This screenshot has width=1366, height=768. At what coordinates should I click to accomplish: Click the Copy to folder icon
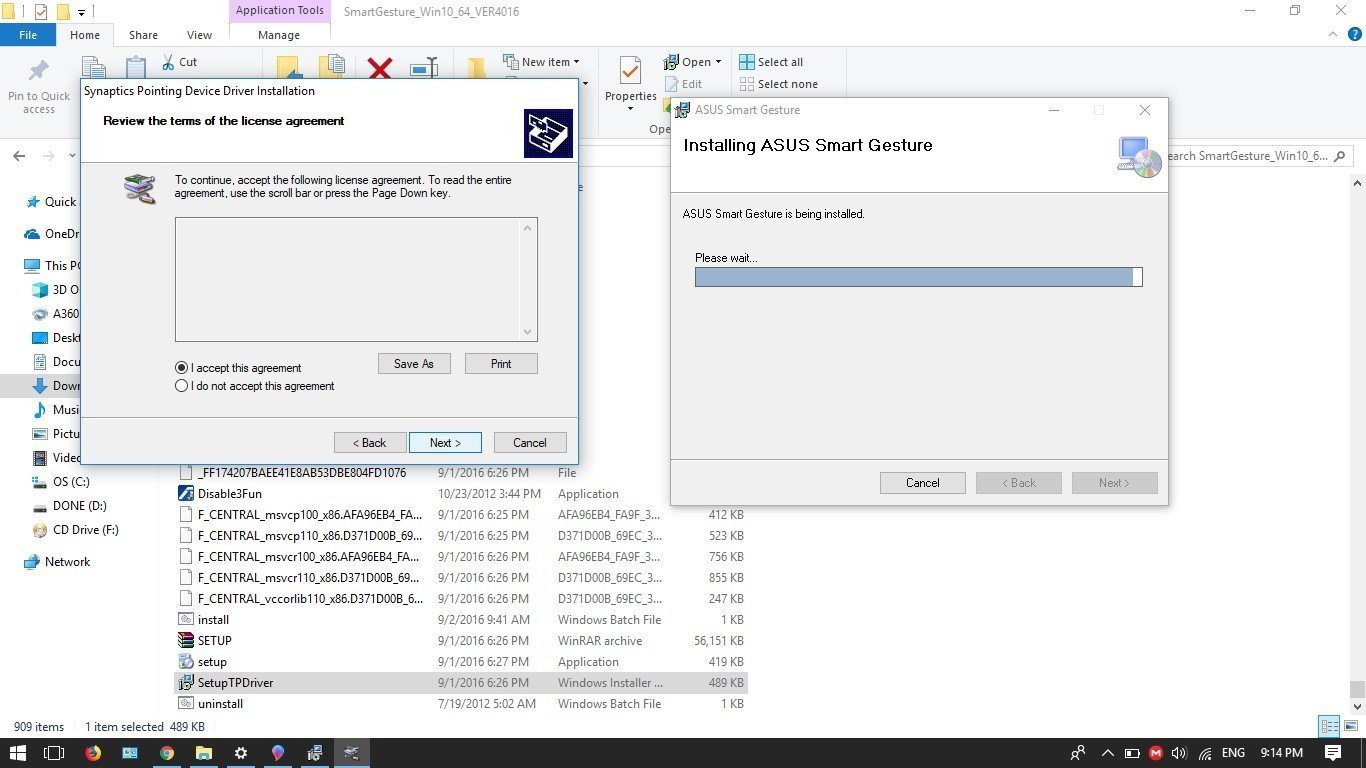[x=332, y=68]
